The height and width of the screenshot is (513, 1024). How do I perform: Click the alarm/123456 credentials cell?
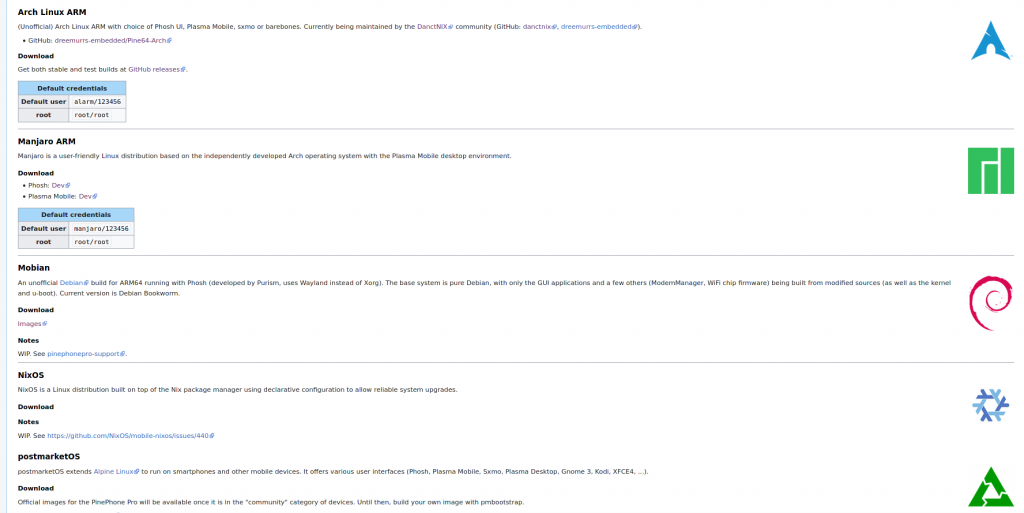97,101
